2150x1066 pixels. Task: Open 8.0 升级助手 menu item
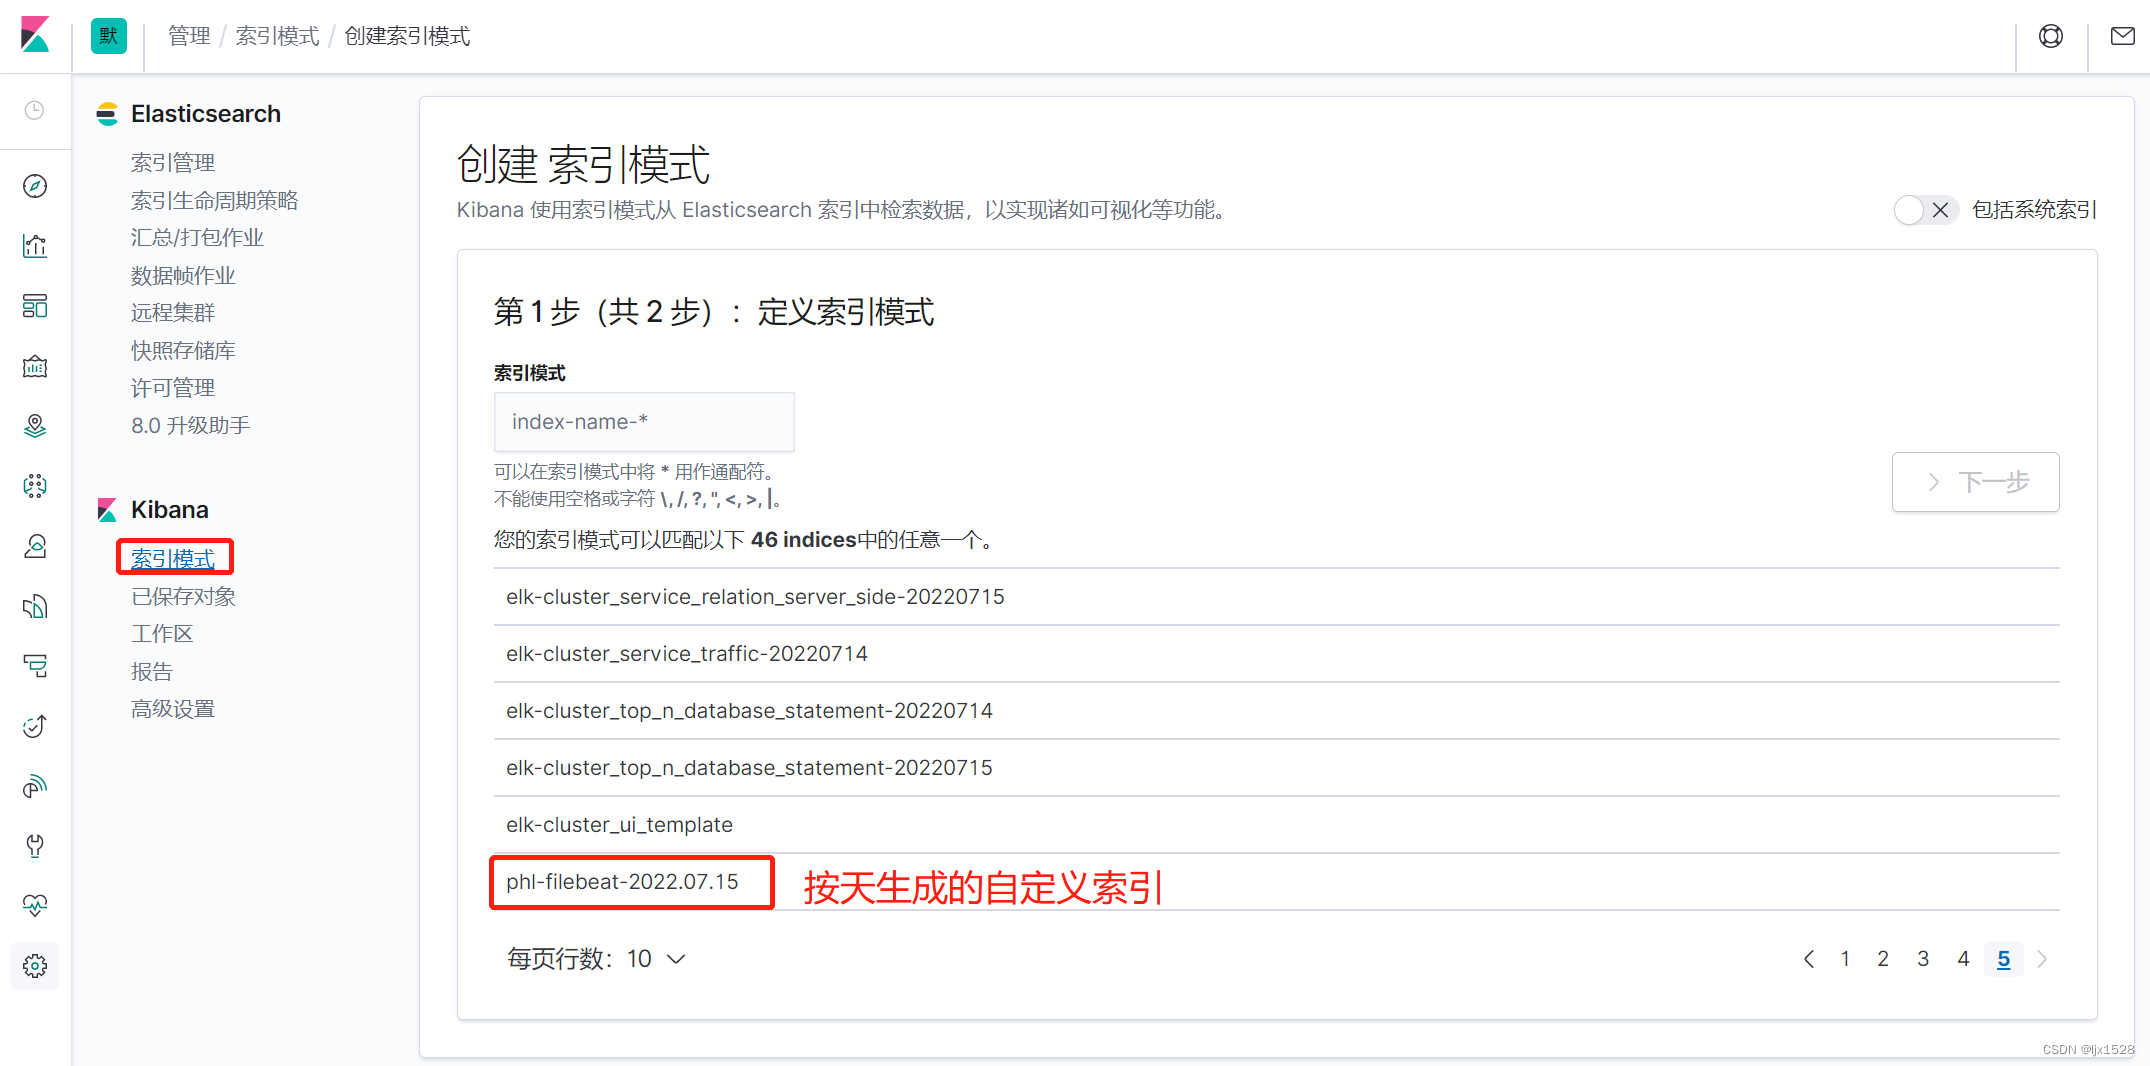pos(190,425)
